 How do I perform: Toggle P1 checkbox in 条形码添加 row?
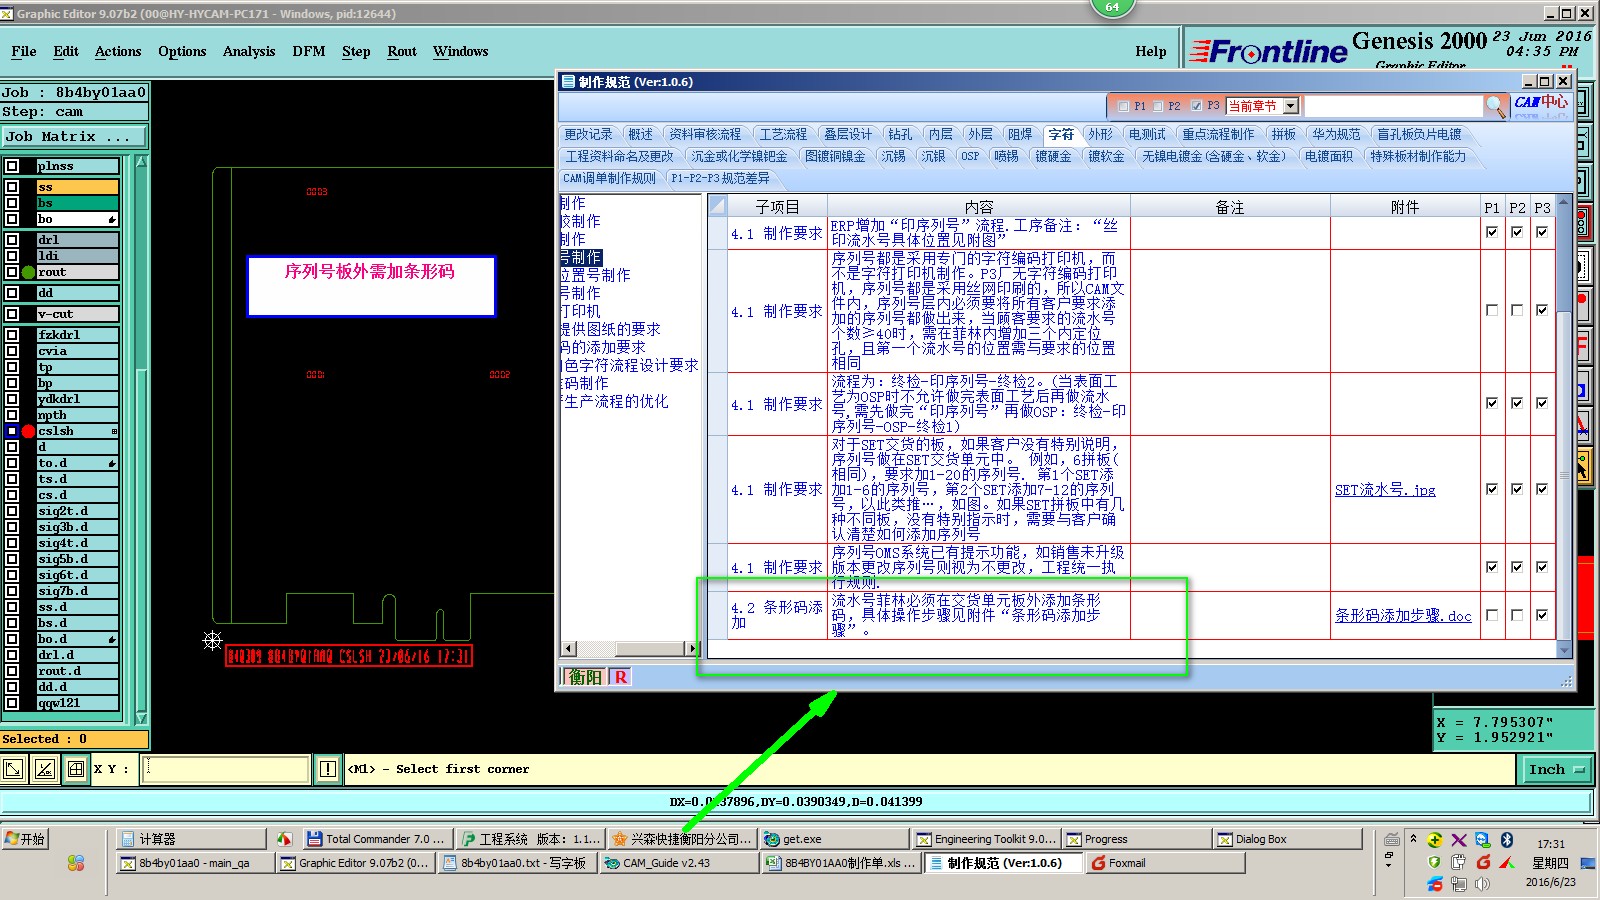(1492, 615)
